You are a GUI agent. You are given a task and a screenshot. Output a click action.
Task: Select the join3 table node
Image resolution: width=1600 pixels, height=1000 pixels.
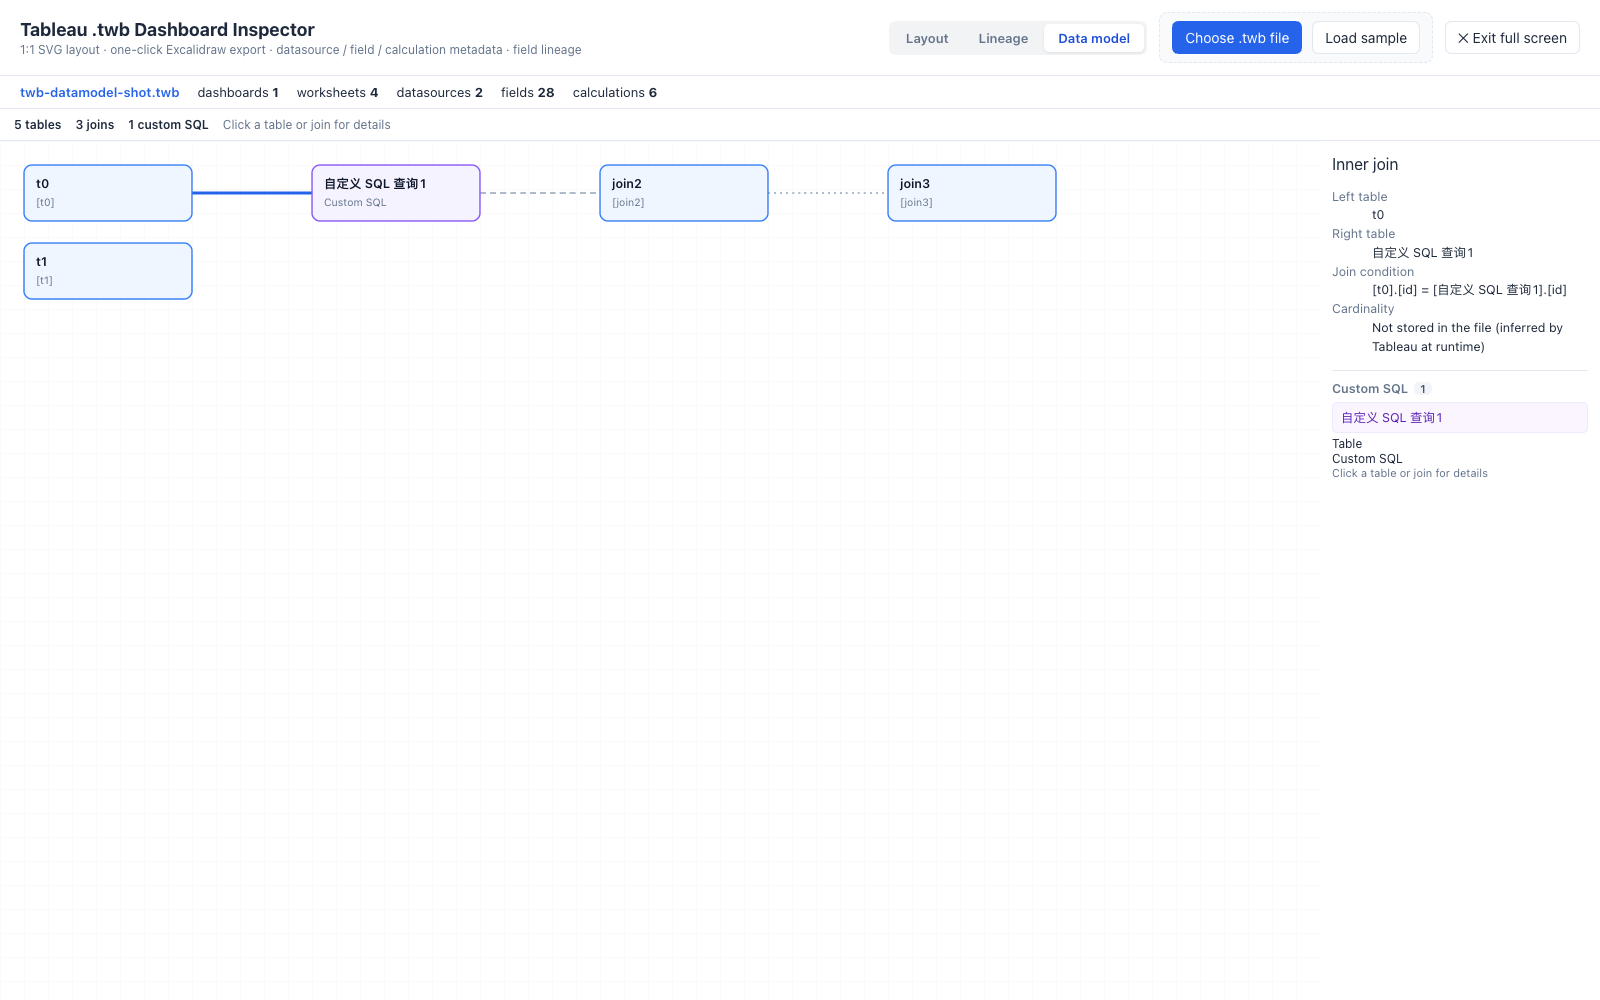point(972,193)
